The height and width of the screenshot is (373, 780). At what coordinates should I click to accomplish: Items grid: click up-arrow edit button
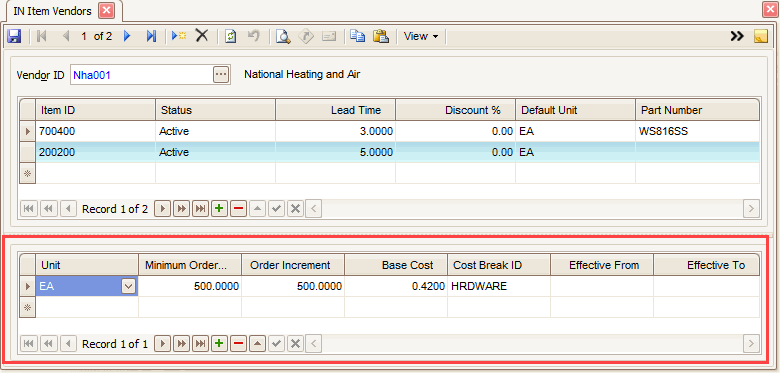pyautogui.click(x=257, y=209)
